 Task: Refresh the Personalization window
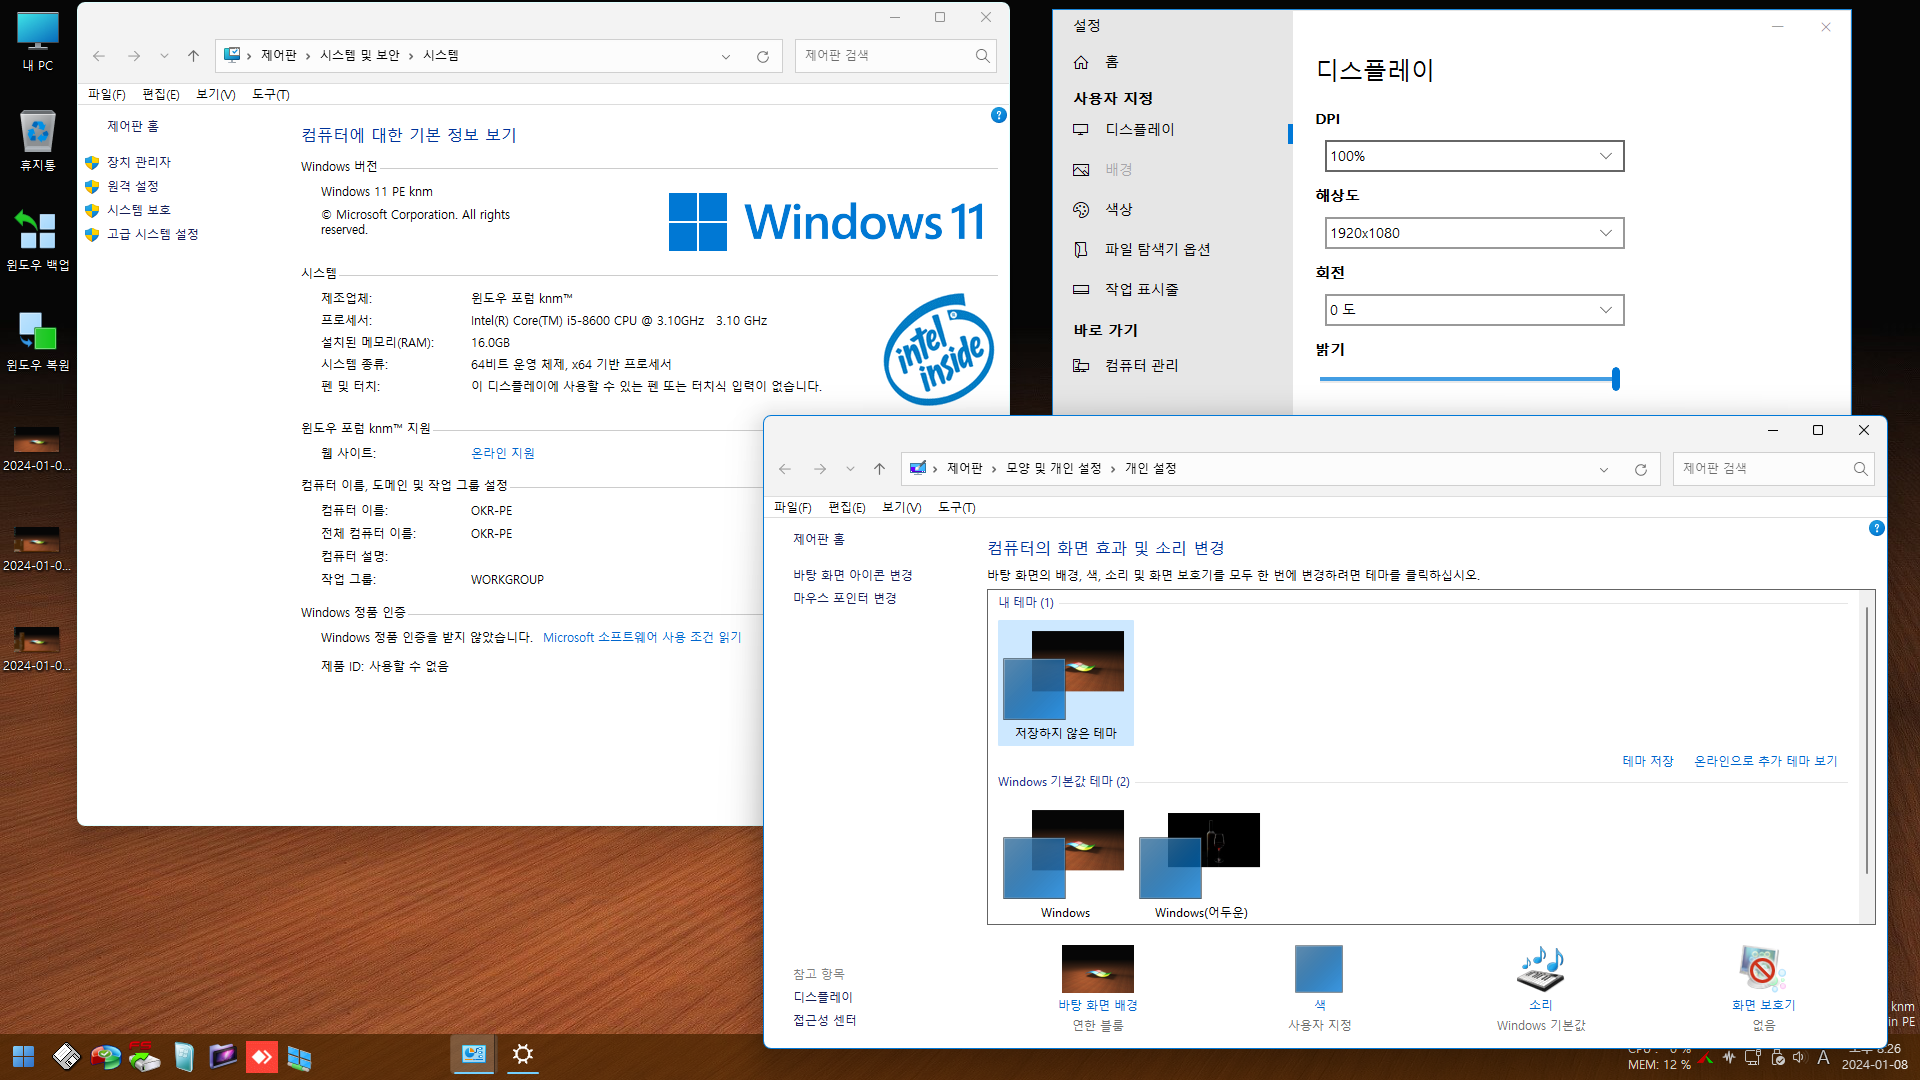pyautogui.click(x=1641, y=469)
